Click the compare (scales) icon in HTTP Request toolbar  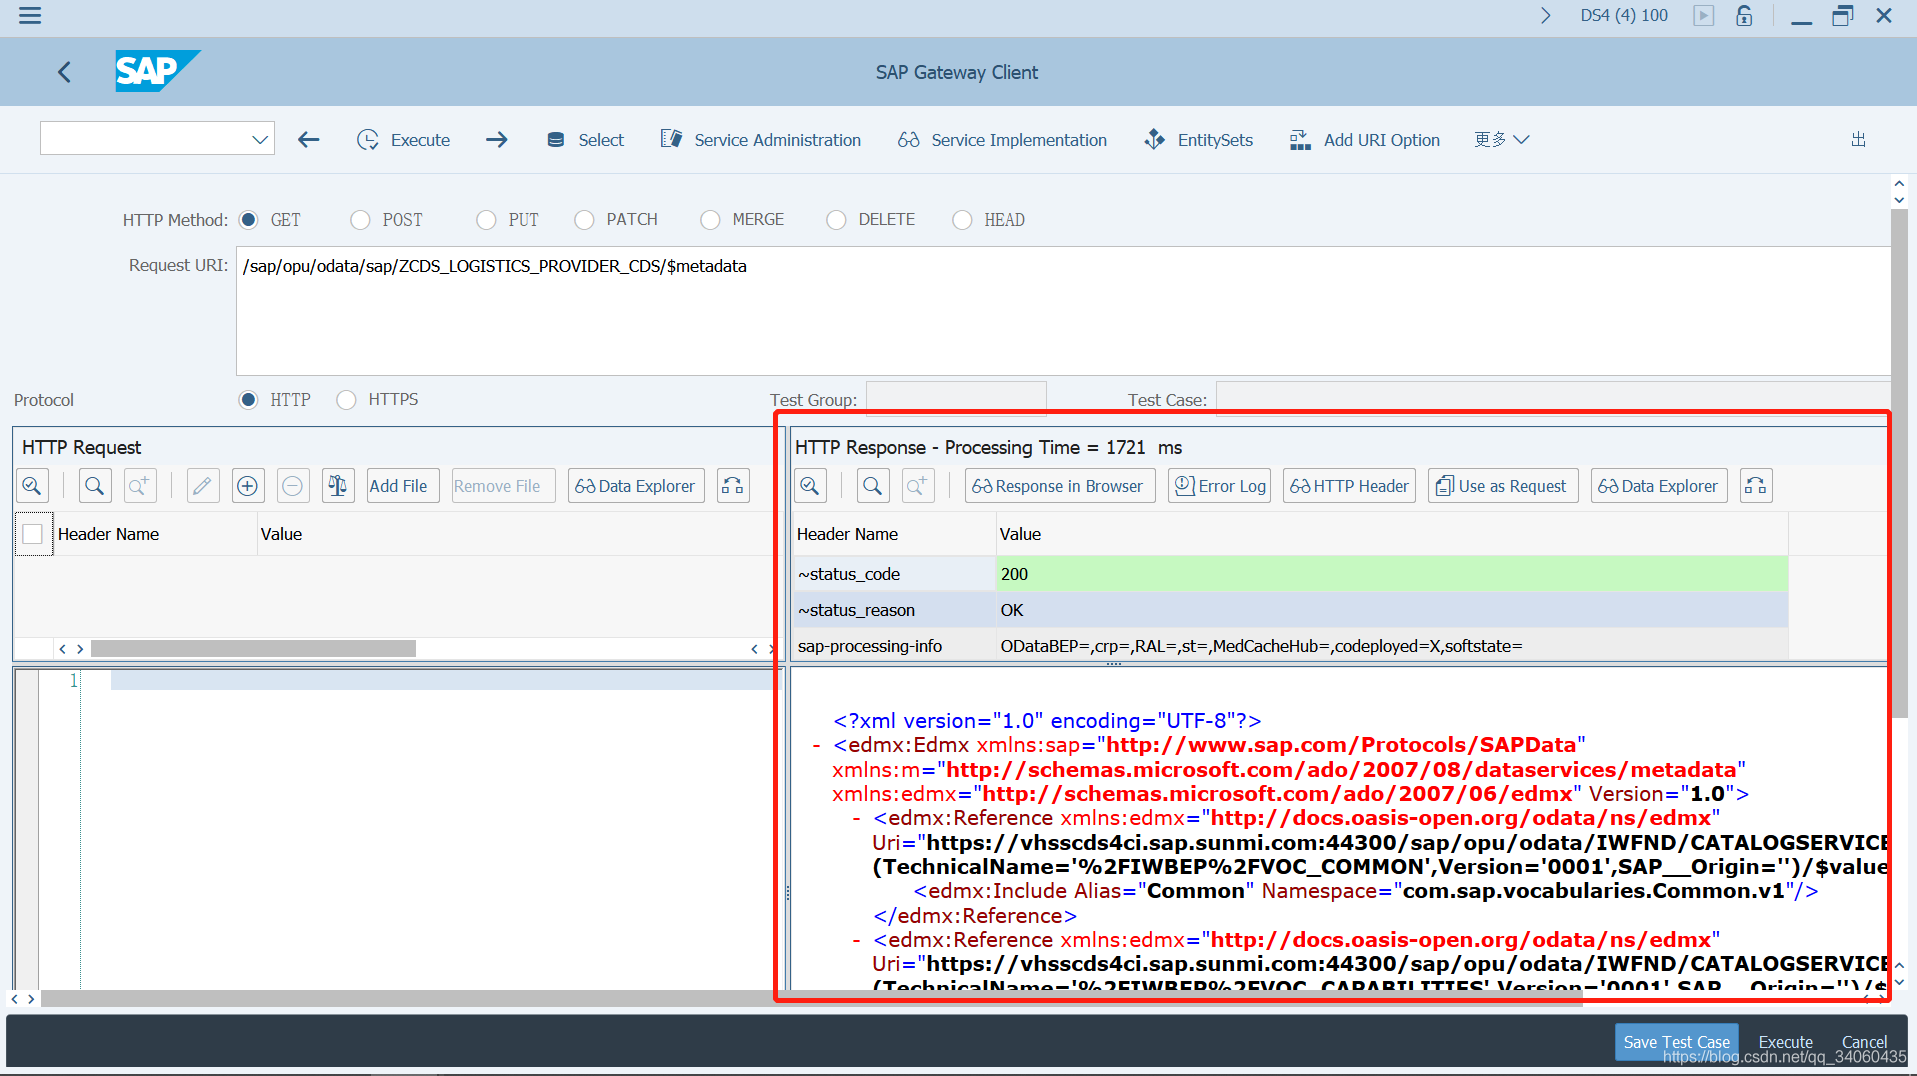pyautogui.click(x=337, y=485)
